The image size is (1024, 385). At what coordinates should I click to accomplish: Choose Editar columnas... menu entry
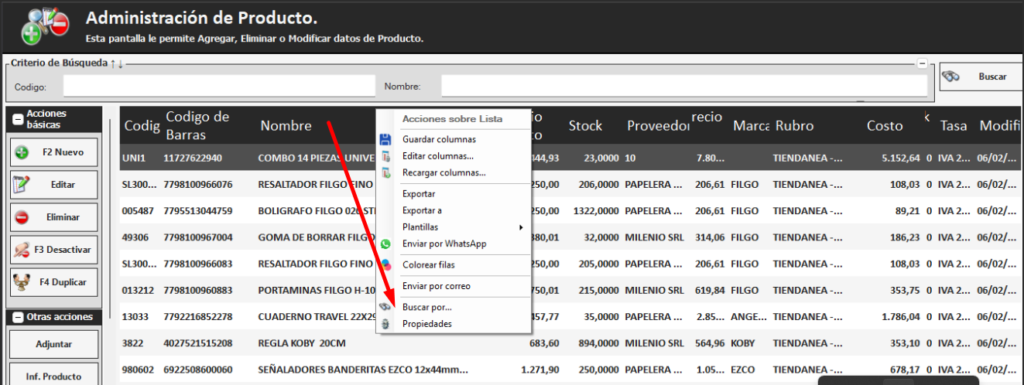pos(438,157)
